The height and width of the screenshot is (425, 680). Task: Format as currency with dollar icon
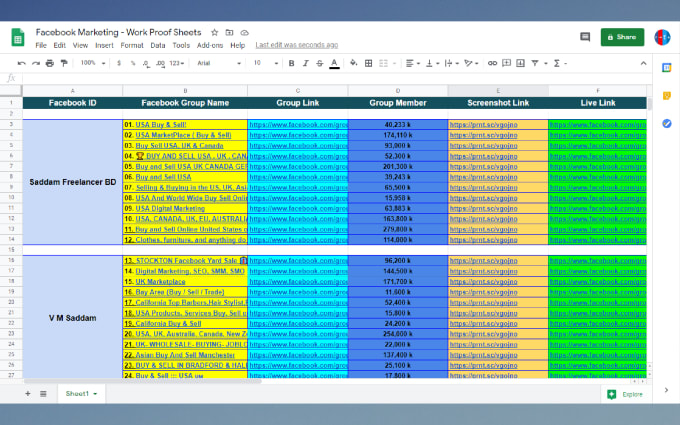(119, 63)
